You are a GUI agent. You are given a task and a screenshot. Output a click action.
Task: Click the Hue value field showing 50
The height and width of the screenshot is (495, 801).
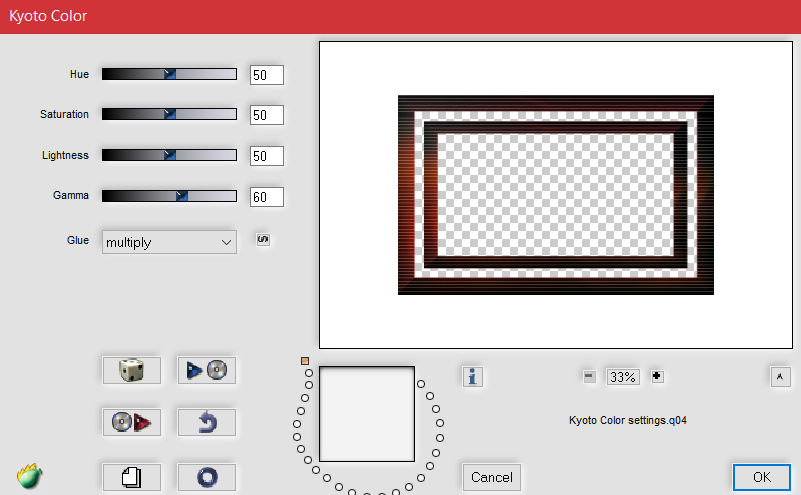(267, 75)
